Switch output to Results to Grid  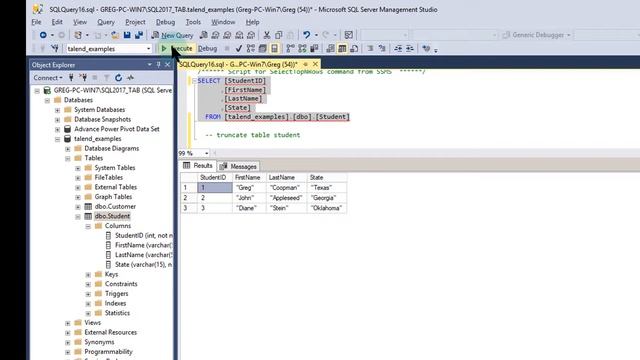[x=342, y=49]
